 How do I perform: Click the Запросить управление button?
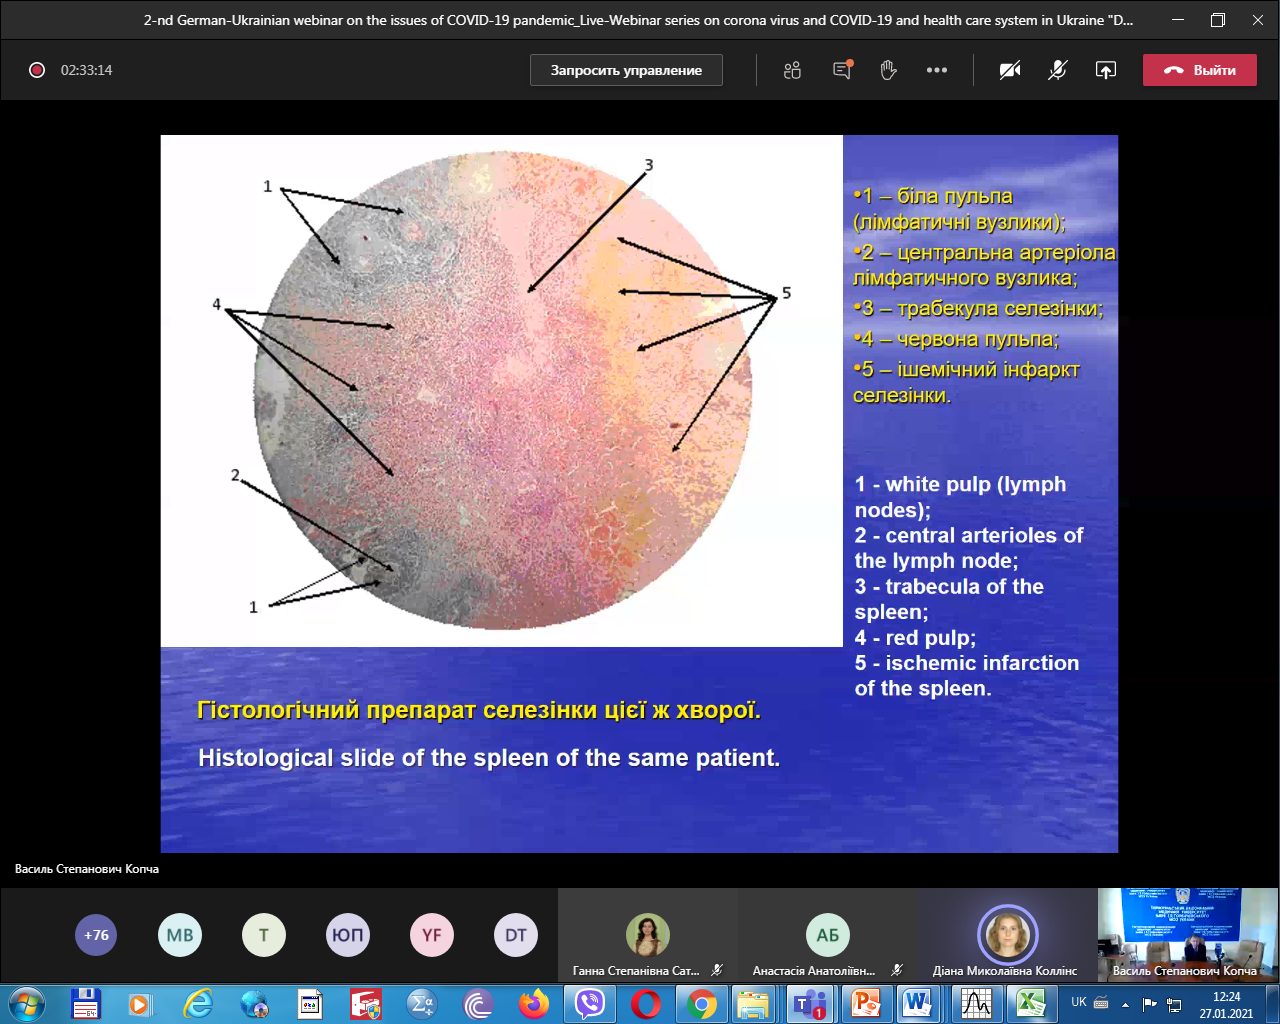pos(626,70)
